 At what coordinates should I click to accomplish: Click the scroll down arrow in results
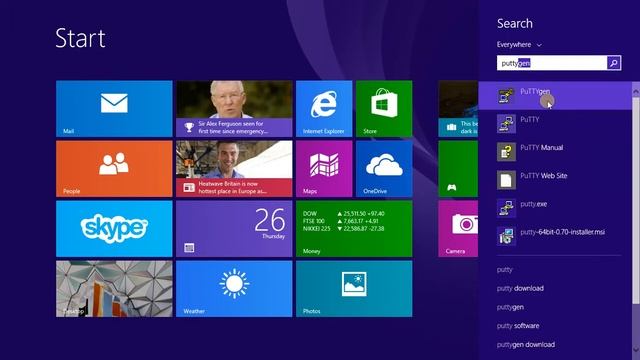(x=636, y=350)
